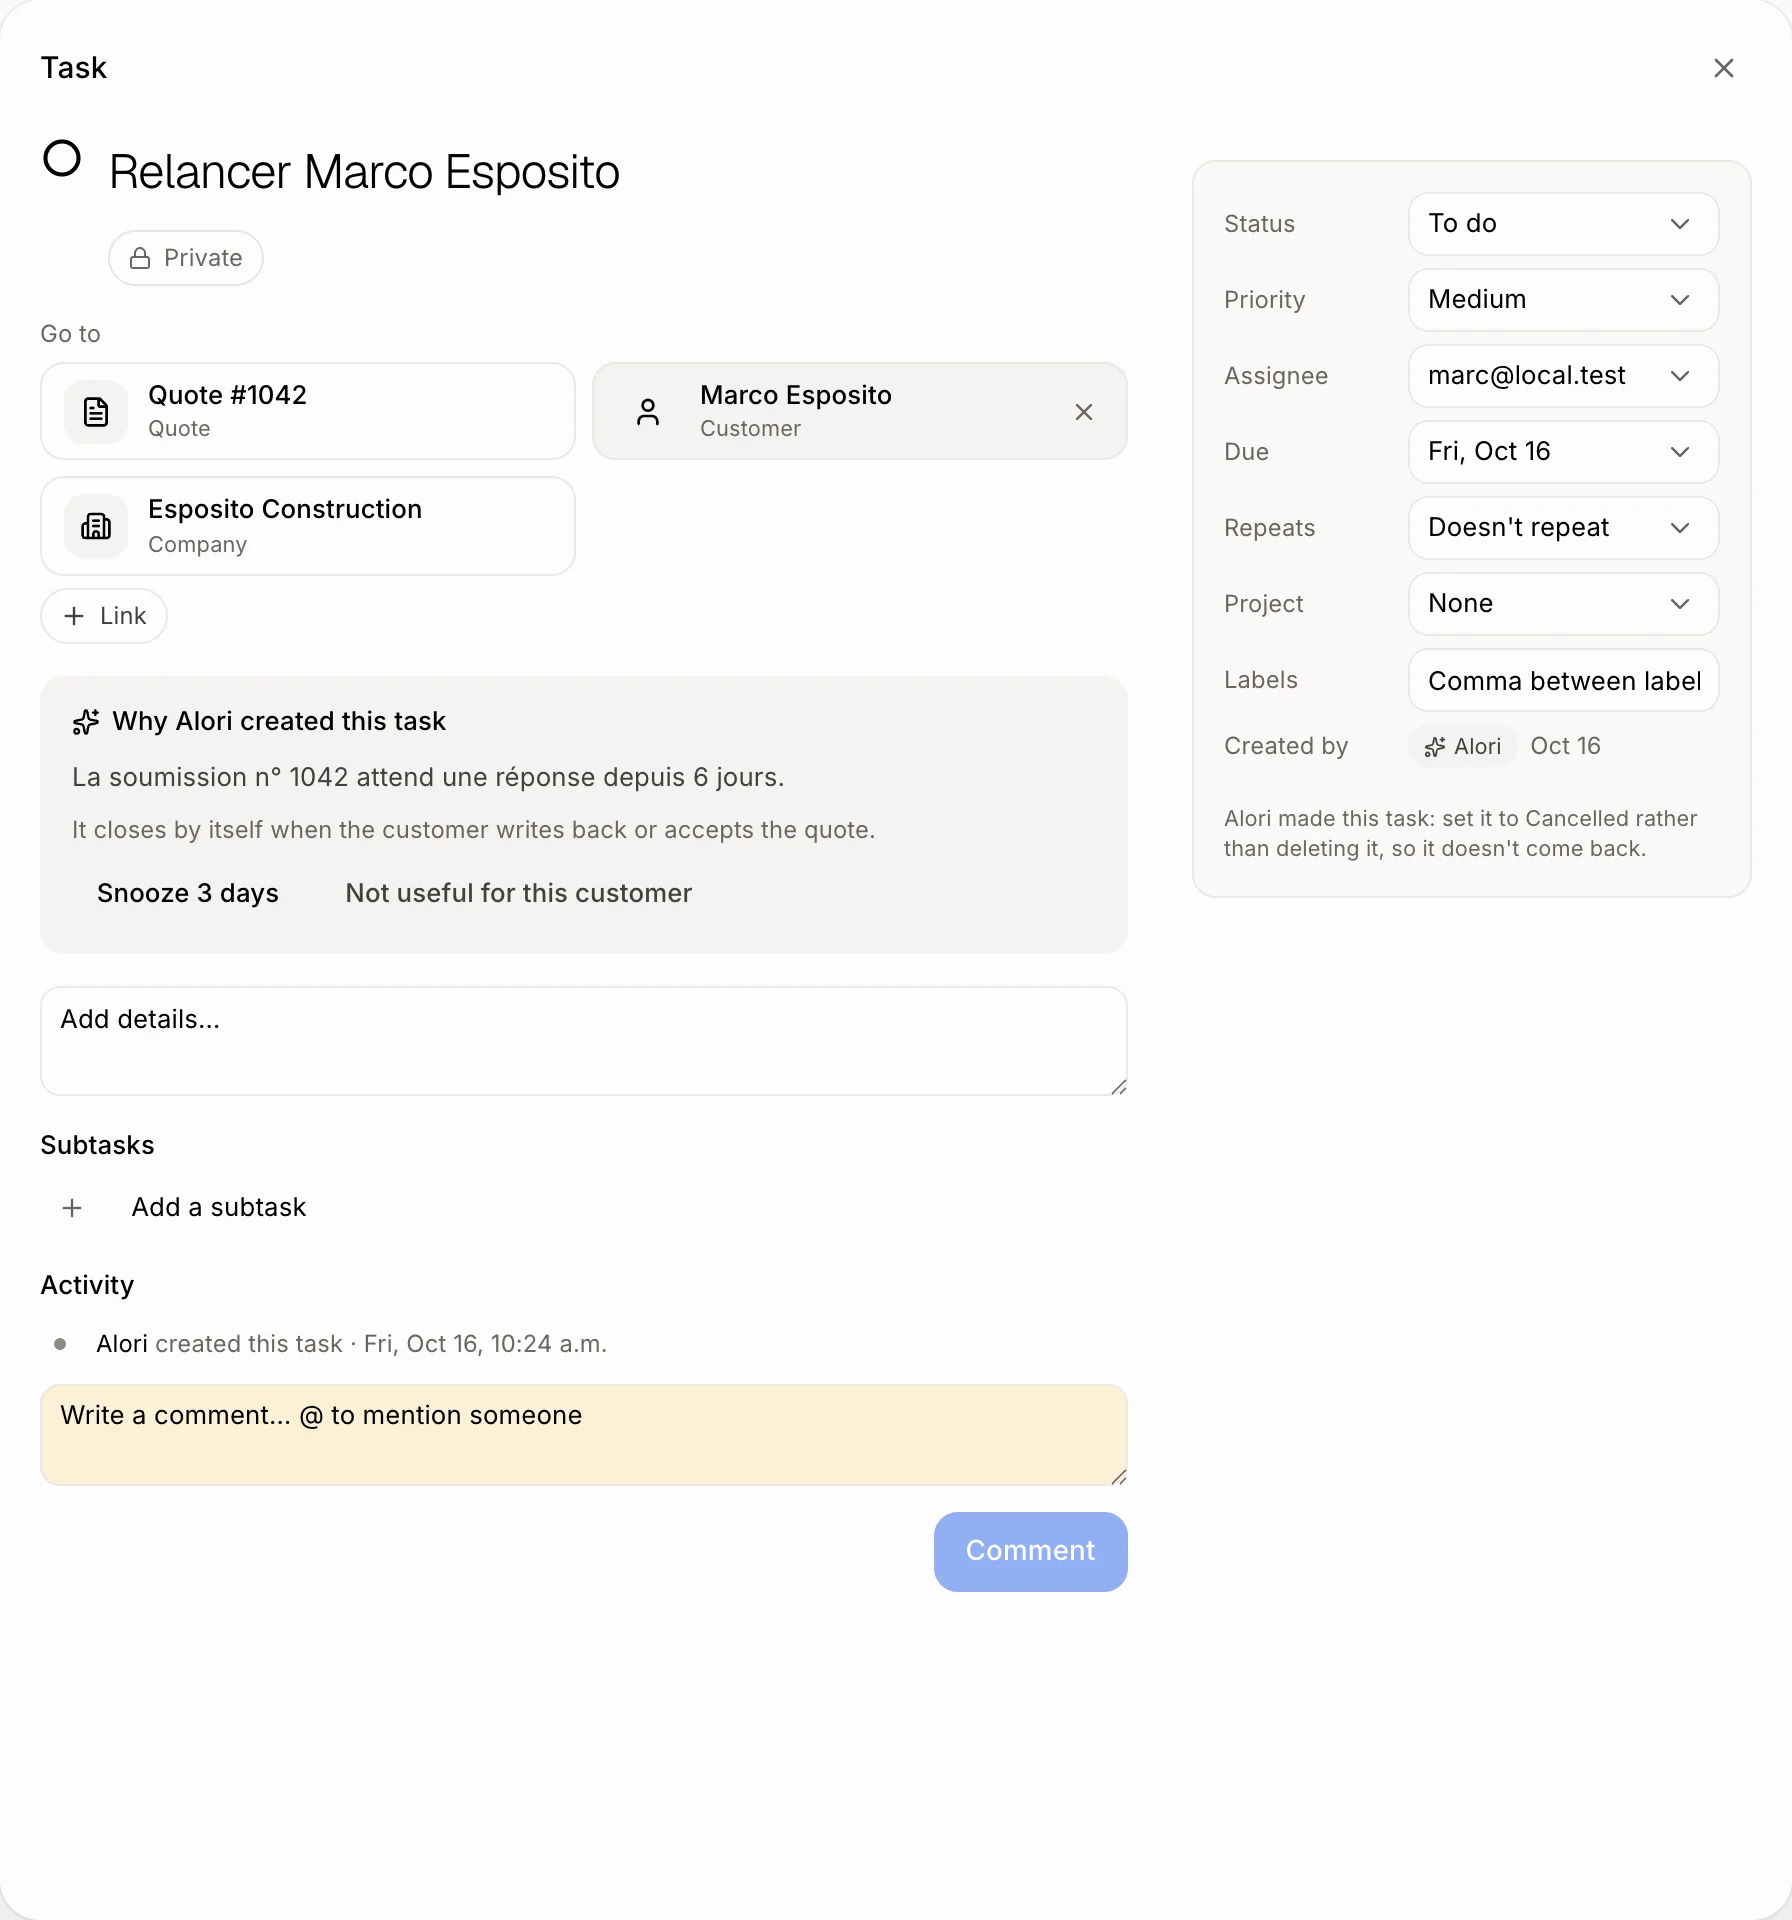The image size is (1792, 1920).
Task: Click the Add a subtask field
Action: point(219,1208)
